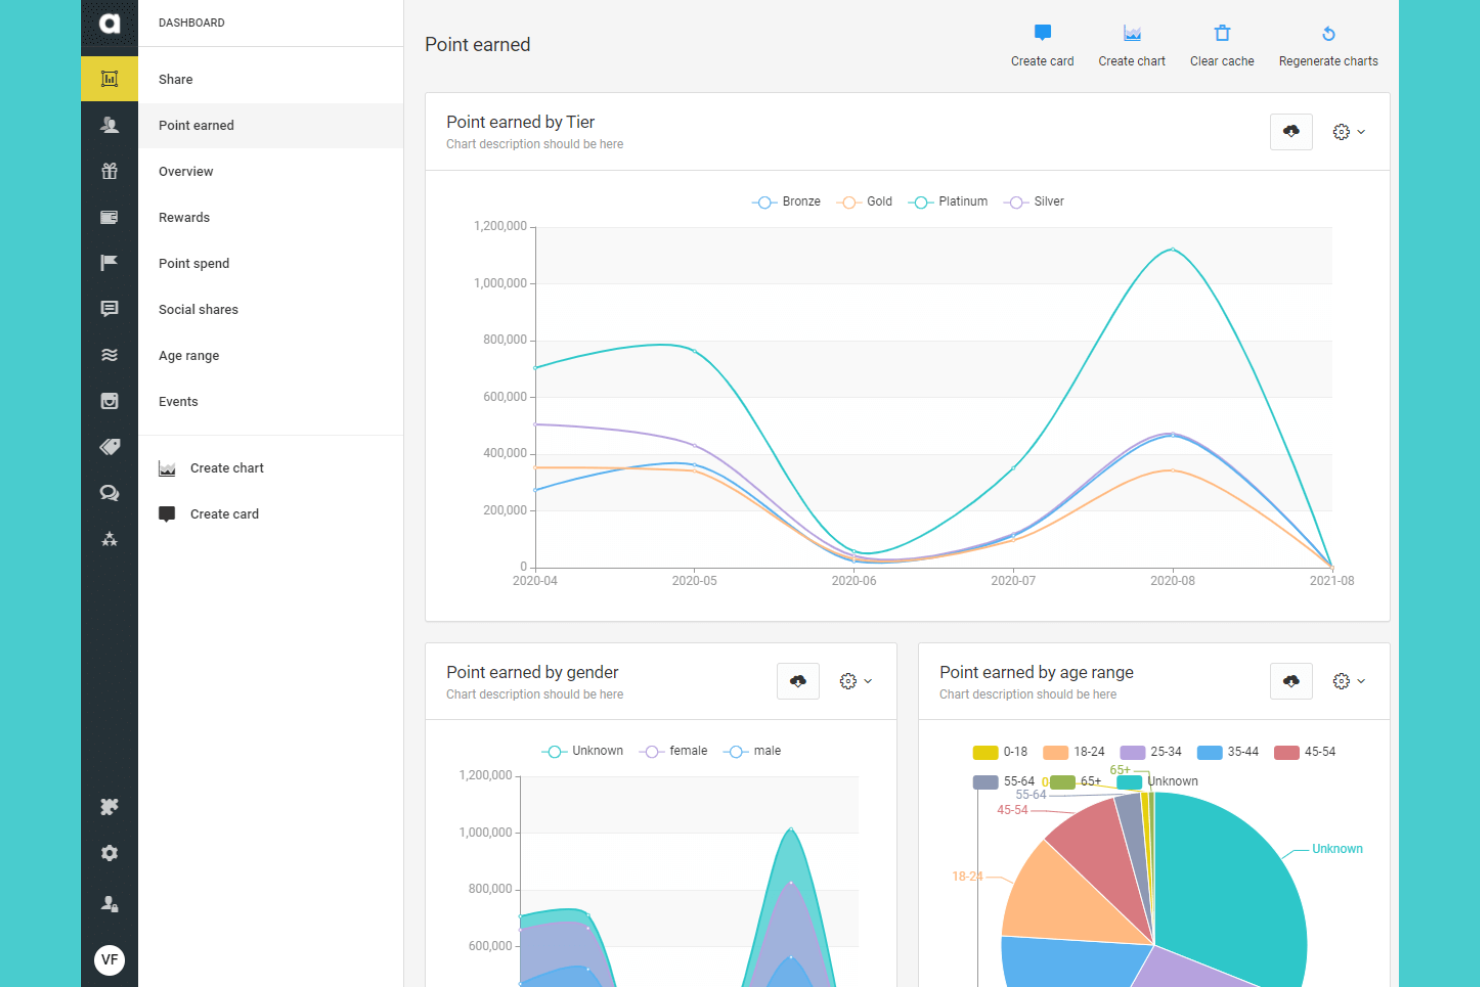This screenshot has height=987, width=1480.
Task: Click Platinum peak data point at 2020-08
Action: tap(1172, 249)
